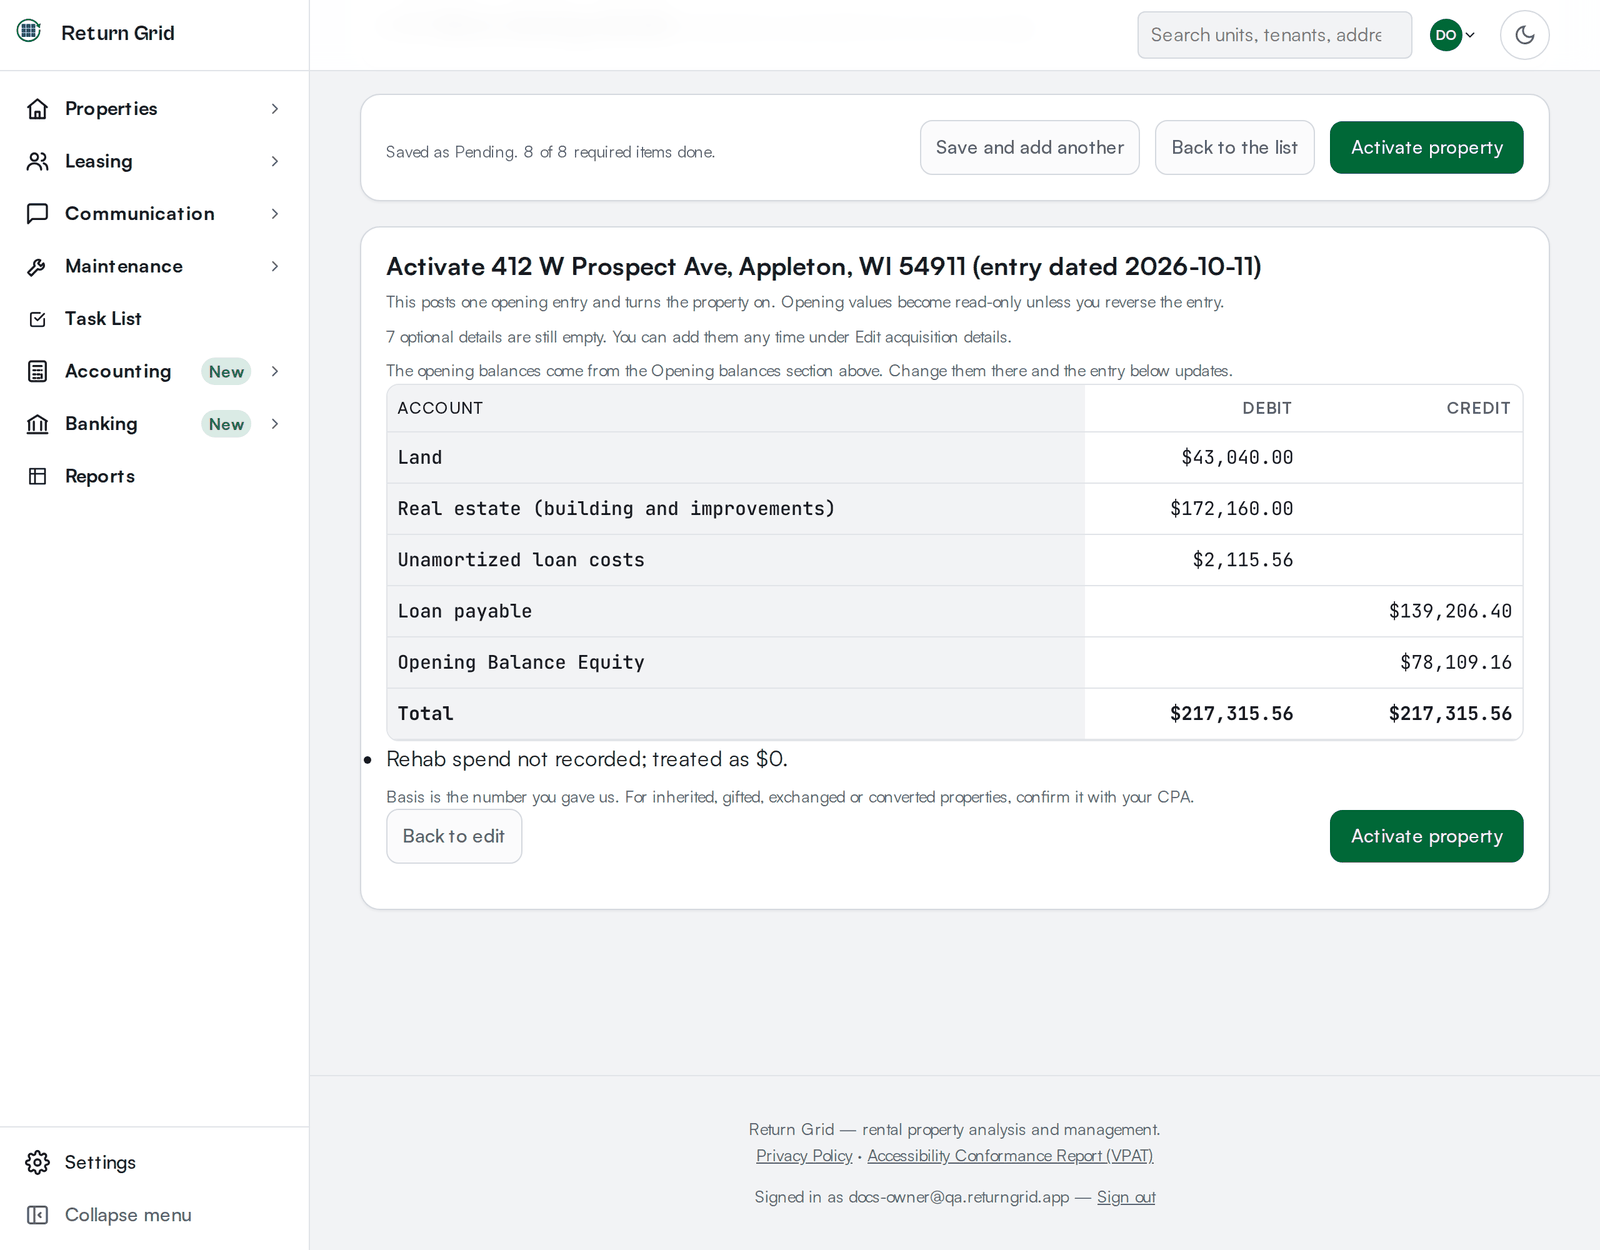Screen dimensions: 1600x1250
Task: Click Real estate debit $172,160.00 cell
Action: tap(1232, 508)
